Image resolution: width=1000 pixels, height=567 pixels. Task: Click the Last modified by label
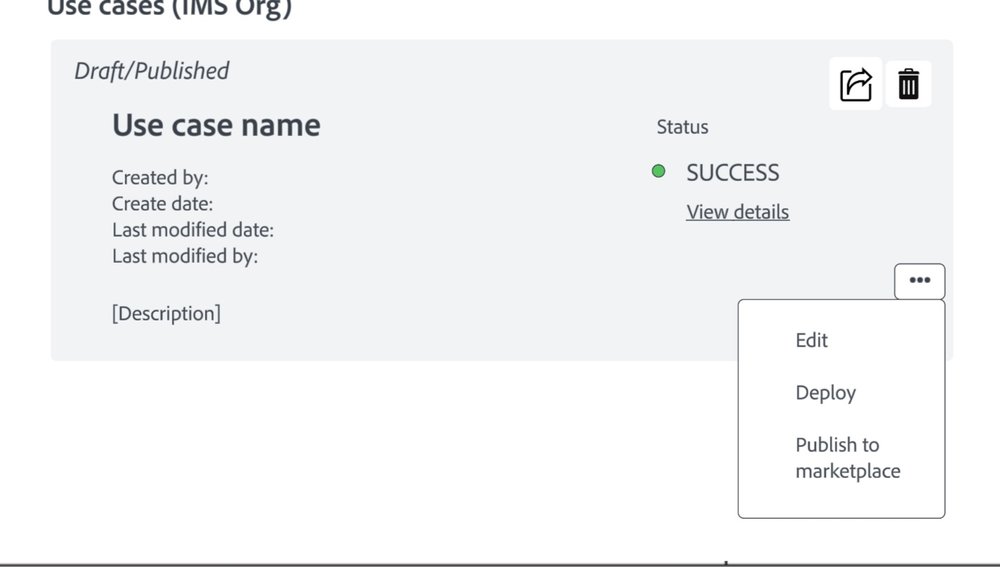pos(185,256)
